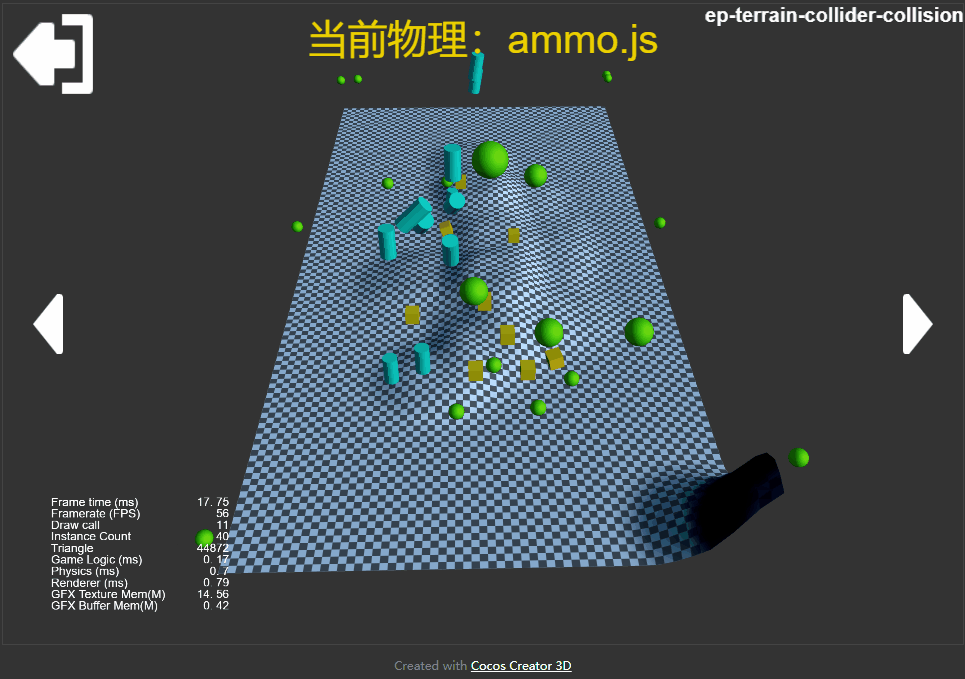
Task: Click the tilted cyan cylinder lying on the terrain
Action: click(414, 215)
